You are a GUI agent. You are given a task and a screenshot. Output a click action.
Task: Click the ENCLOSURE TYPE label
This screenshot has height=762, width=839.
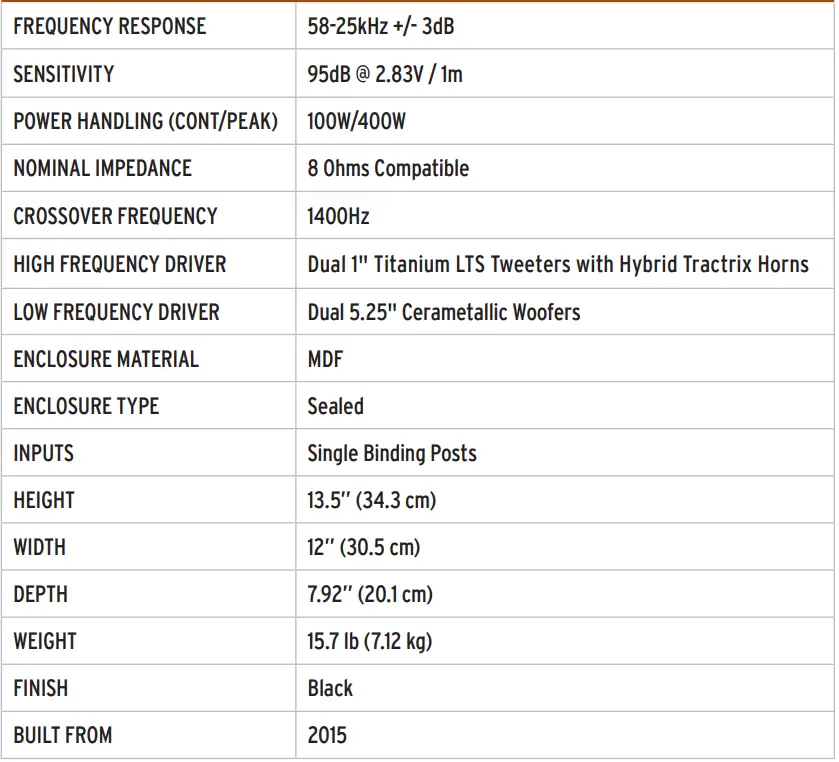(x=86, y=406)
